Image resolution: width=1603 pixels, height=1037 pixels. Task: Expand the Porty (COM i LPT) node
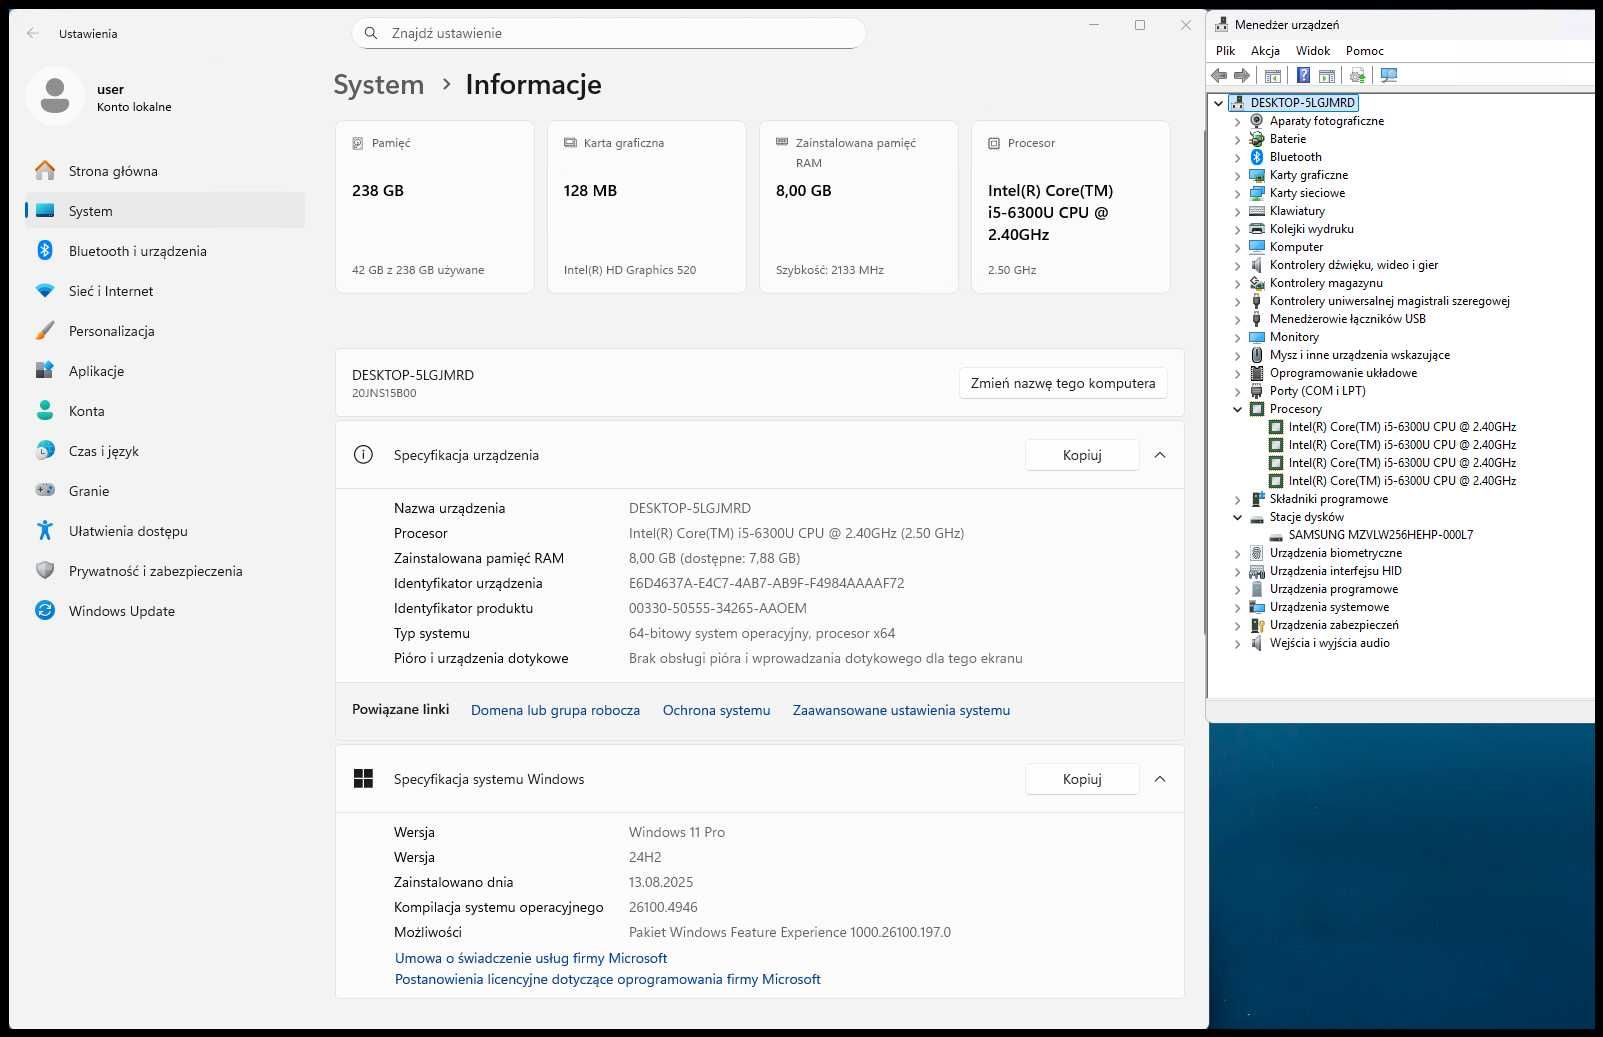(x=1237, y=391)
